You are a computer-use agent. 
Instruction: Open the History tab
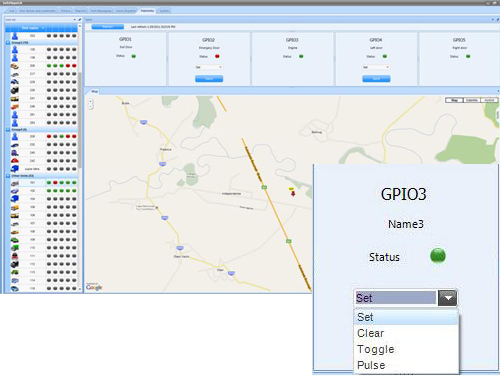(66, 11)
